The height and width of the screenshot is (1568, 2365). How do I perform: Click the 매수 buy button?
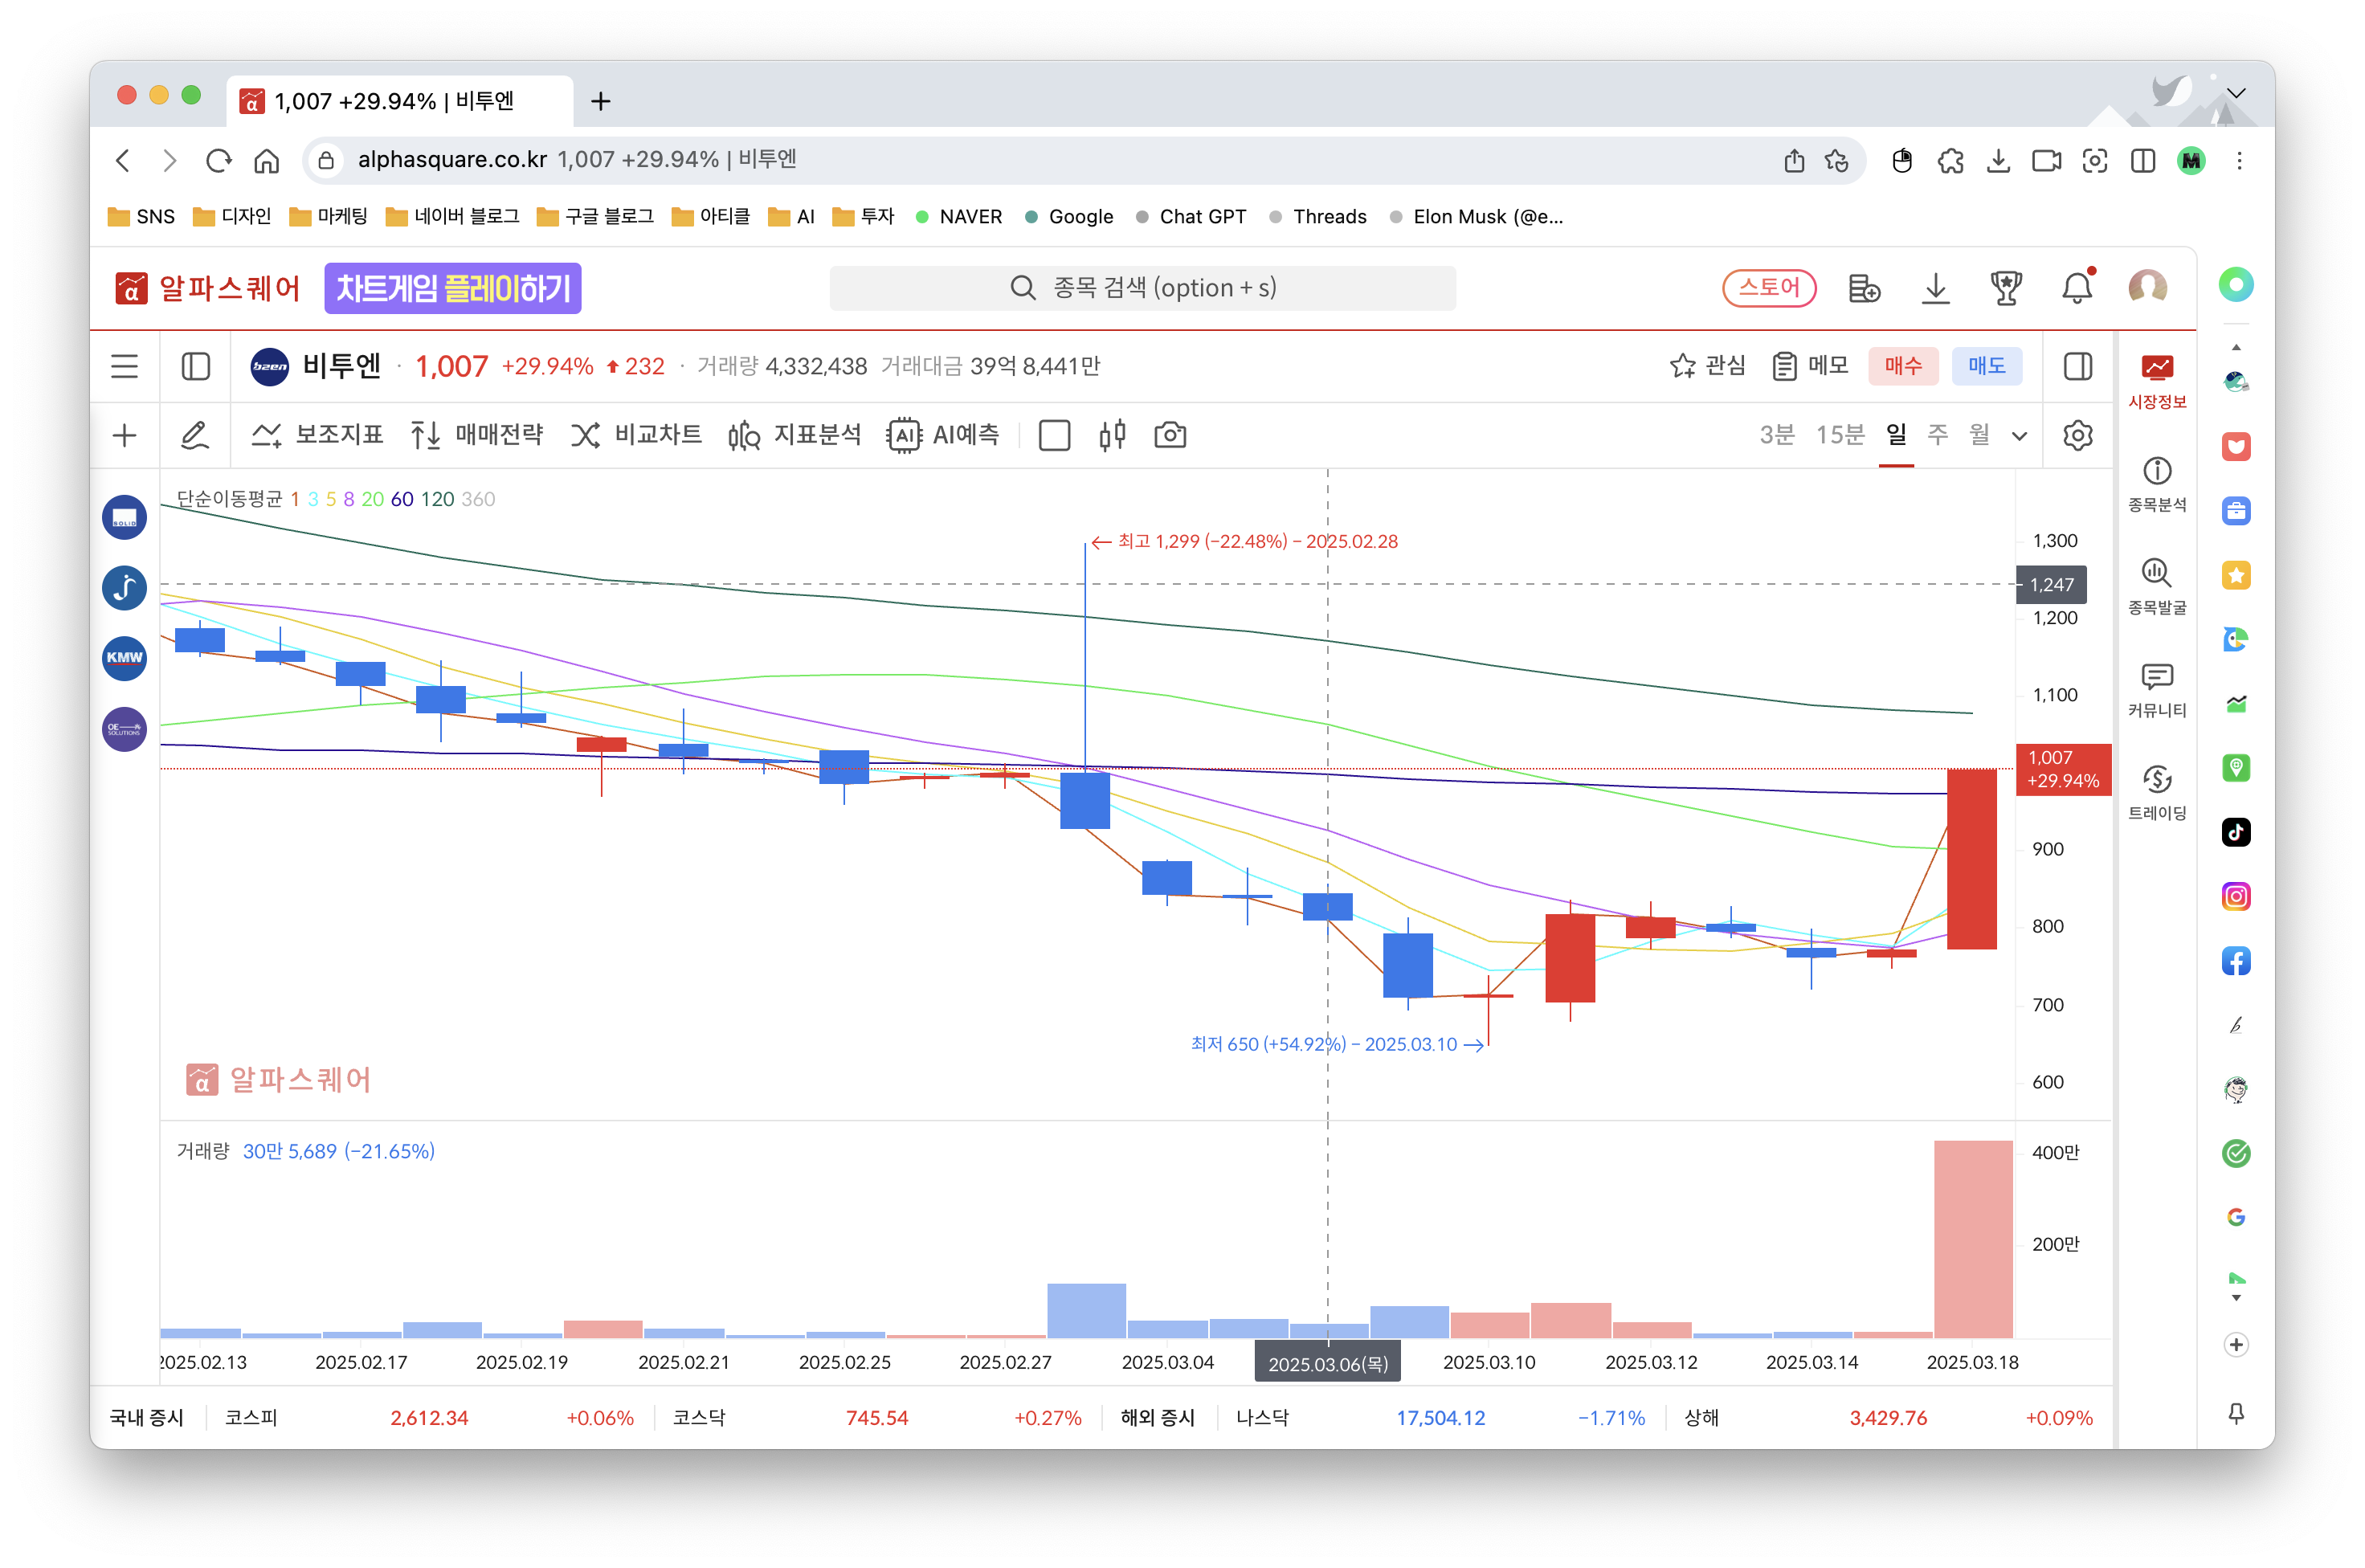click(1902, 366)
